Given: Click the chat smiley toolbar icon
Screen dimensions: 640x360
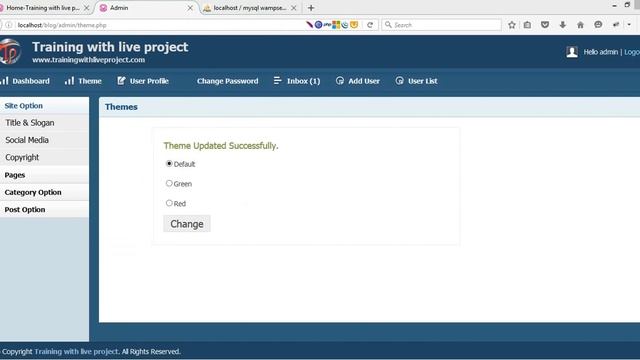Looking at the screenshot, I should [x=598, y=25].
